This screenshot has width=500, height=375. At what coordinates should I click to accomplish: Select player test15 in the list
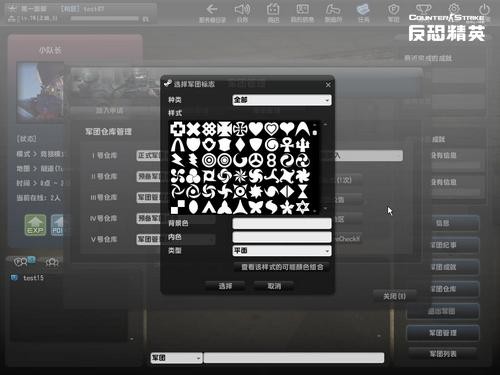(x=33, y=278)
